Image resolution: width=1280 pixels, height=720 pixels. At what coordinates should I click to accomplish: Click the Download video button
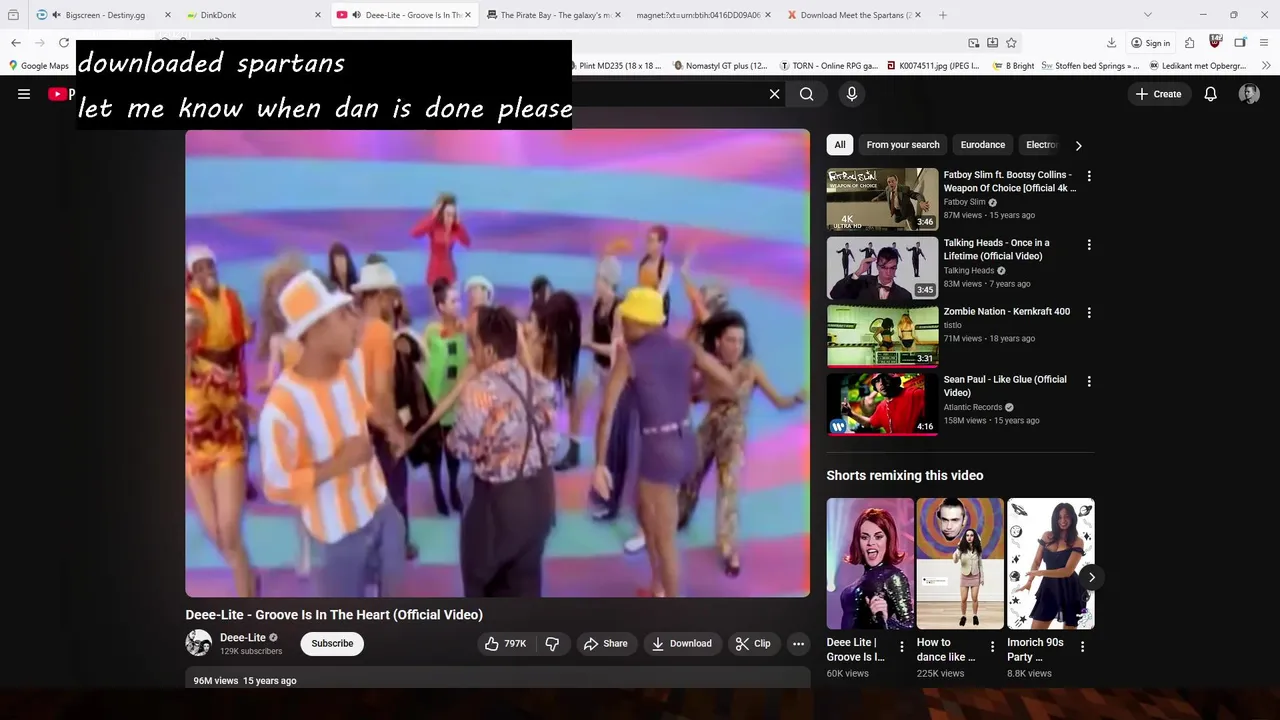coord(682,644)
